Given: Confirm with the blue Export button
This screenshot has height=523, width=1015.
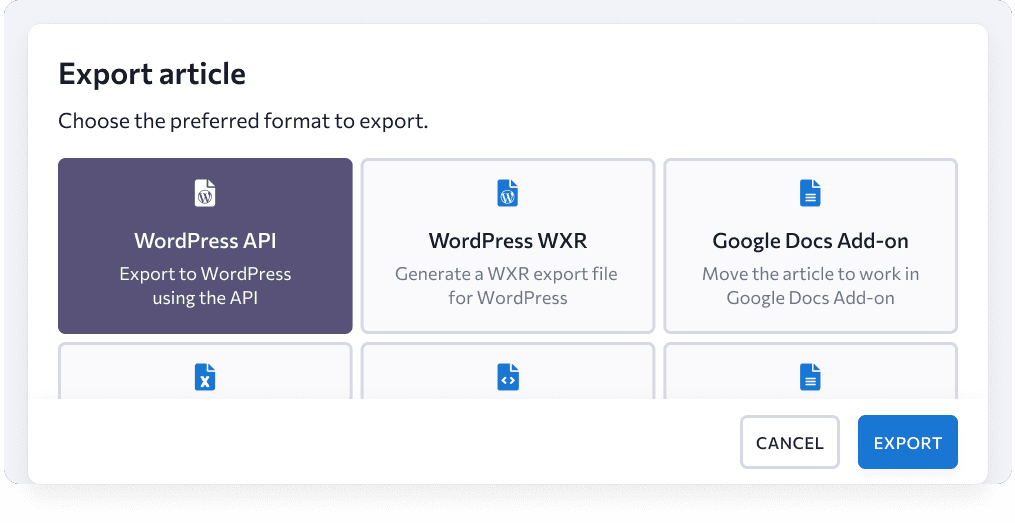Looking at the screenshot, I should (908, 442).
